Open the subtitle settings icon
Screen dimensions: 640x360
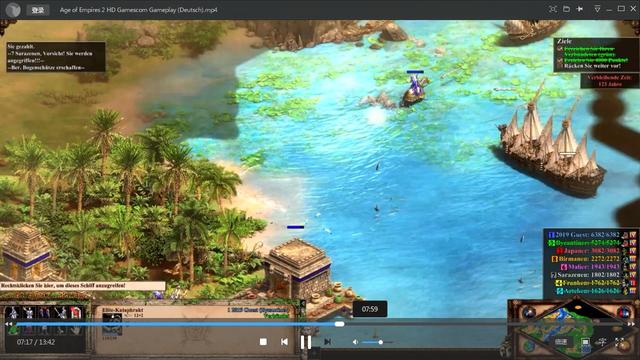[561, 342]
